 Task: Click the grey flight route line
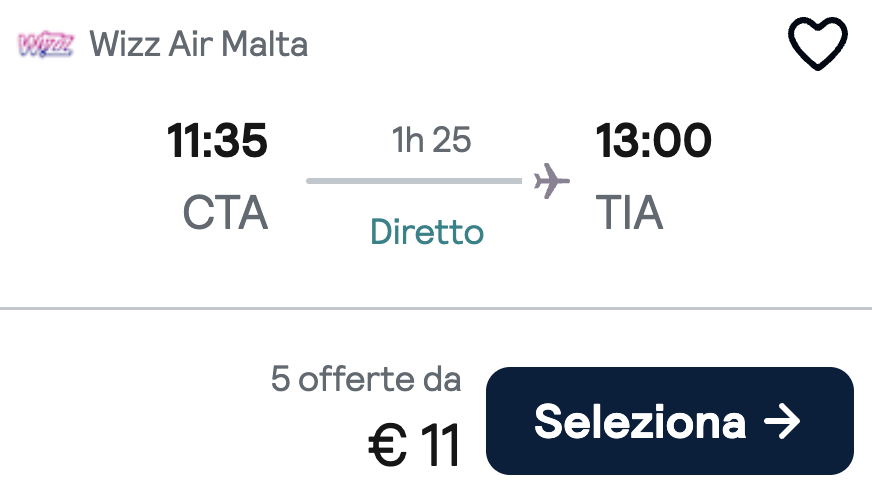pos(414,181)
